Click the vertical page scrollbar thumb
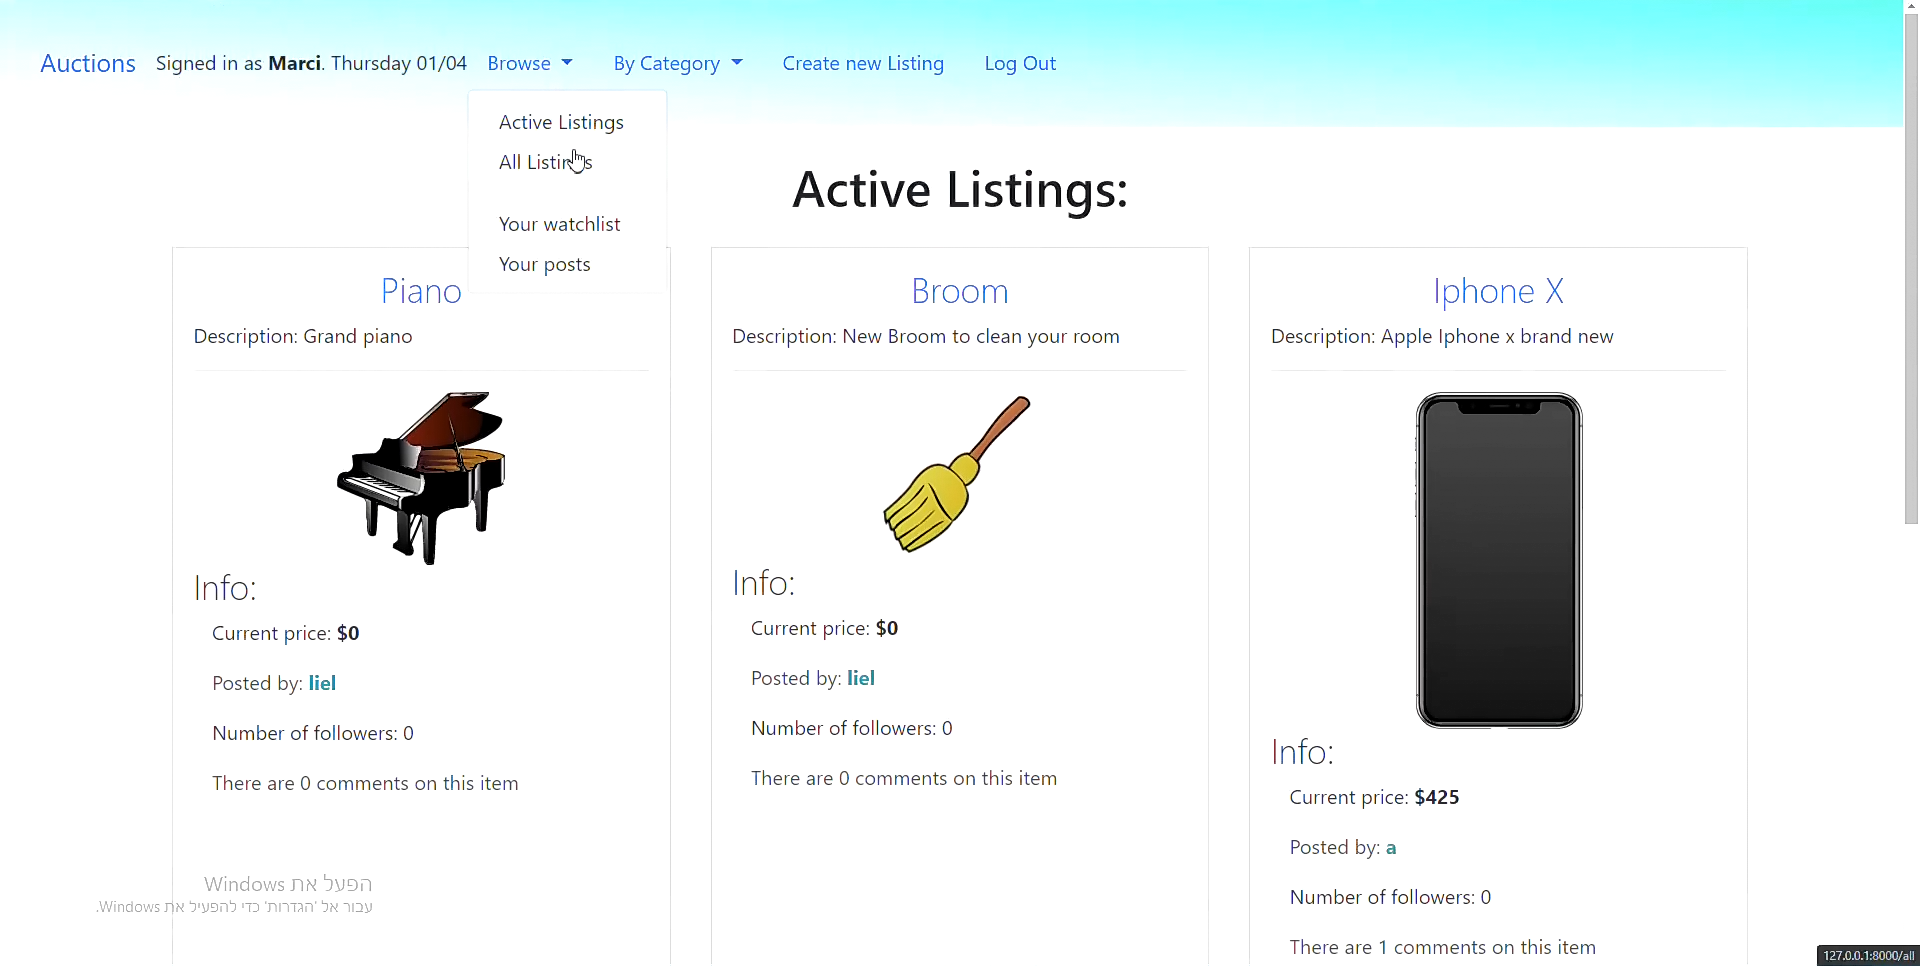Screen dimensions: 1920x966 click(x=1911, y=270)
